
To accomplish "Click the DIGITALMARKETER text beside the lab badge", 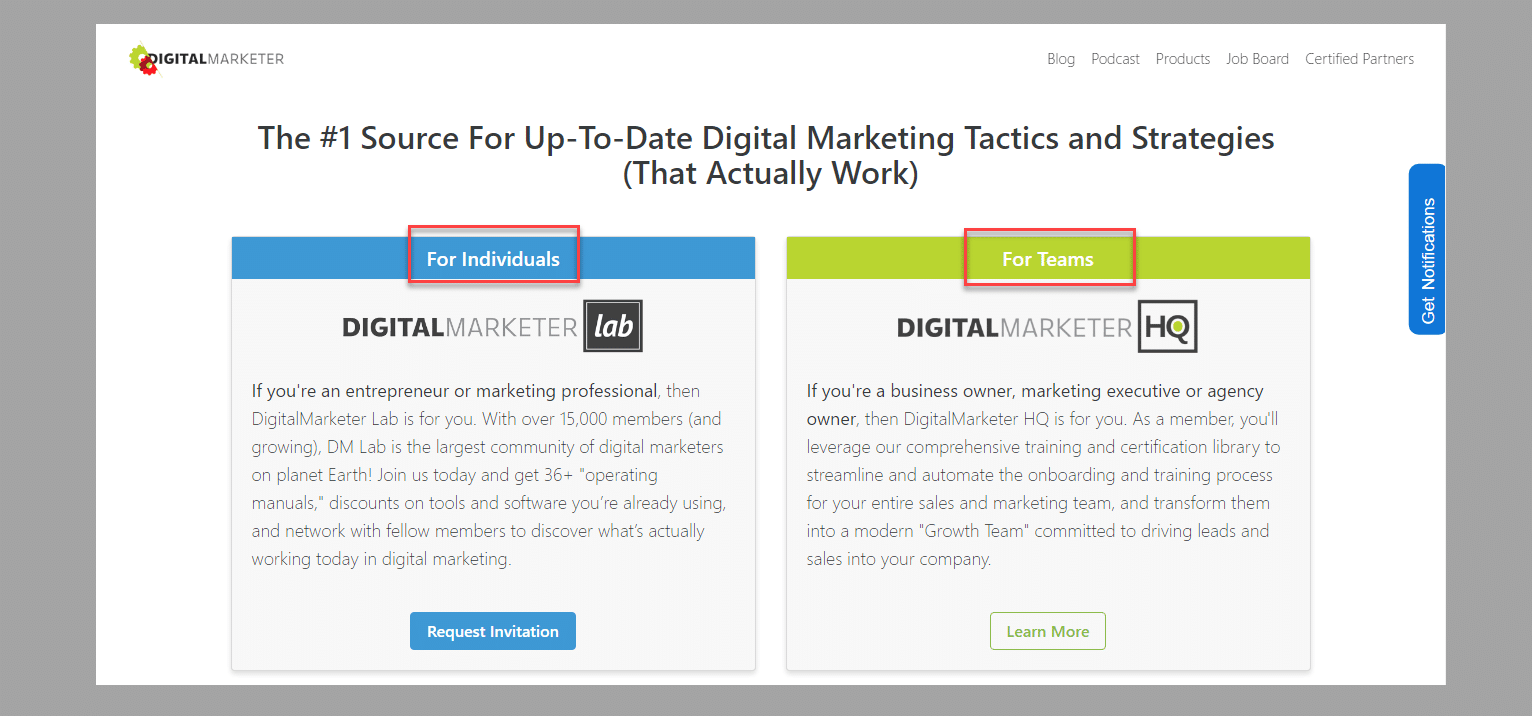I will 460,327.
